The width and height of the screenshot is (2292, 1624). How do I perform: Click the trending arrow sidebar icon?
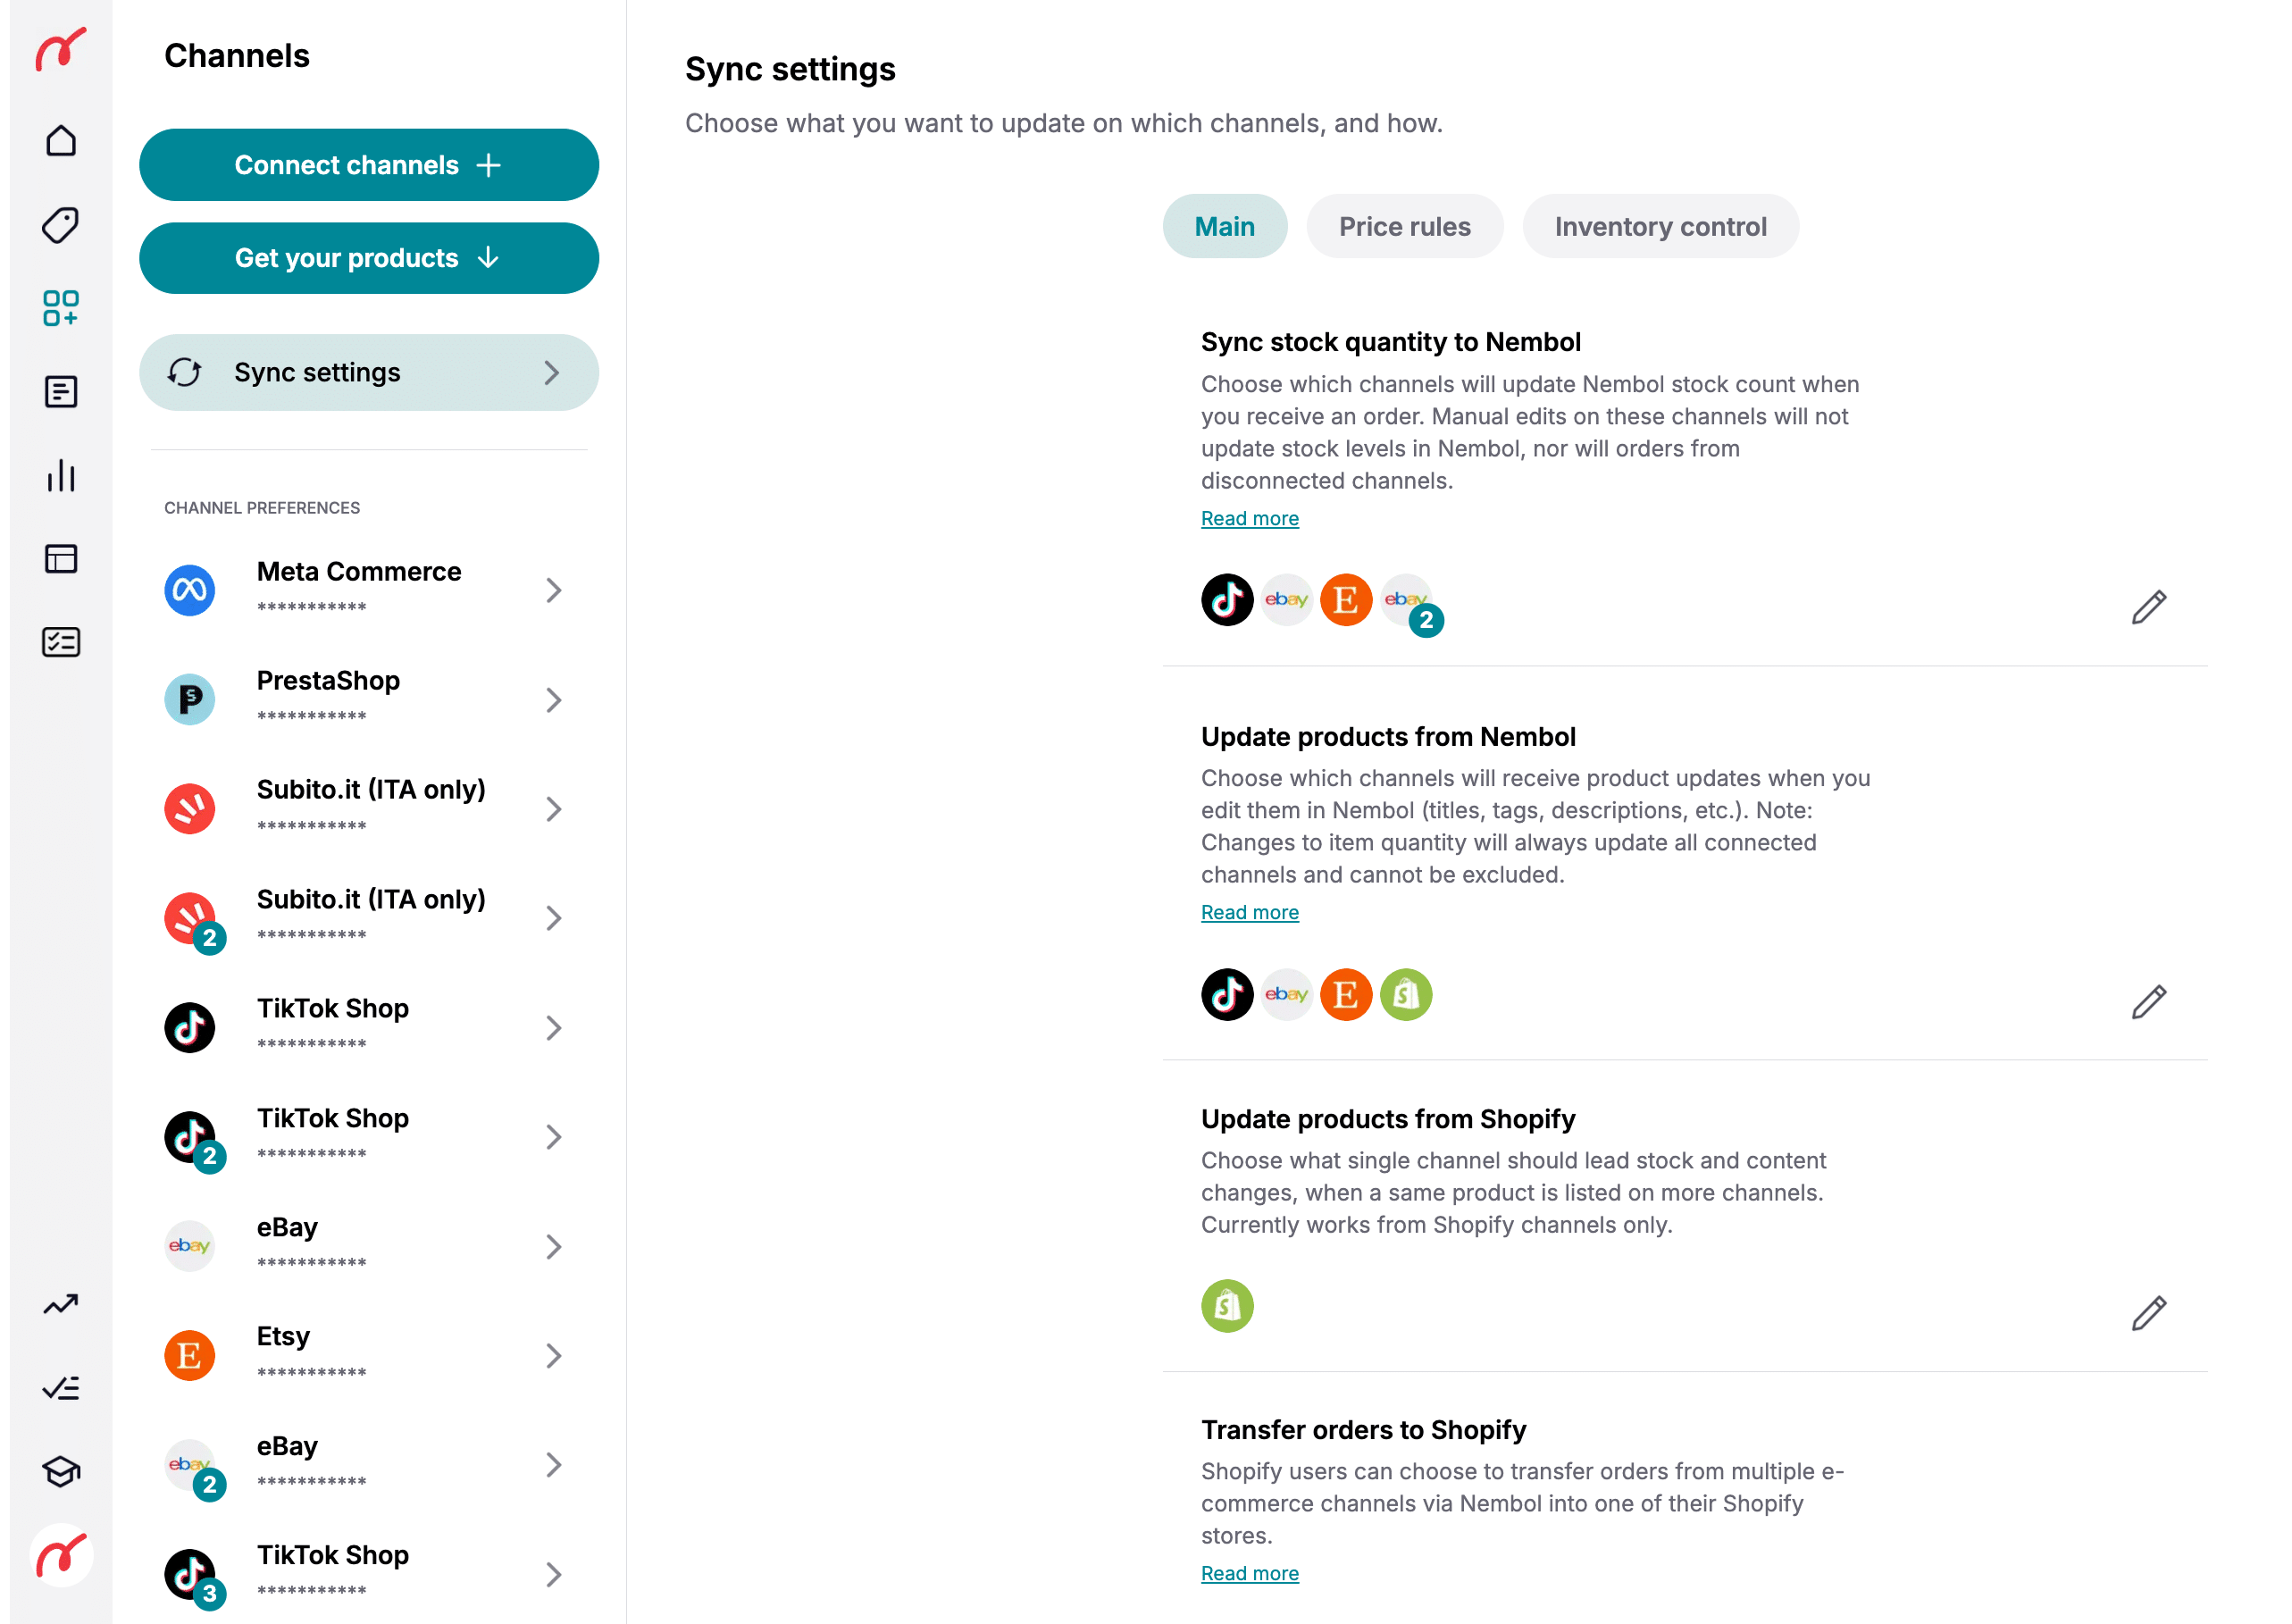(61, 1304)
